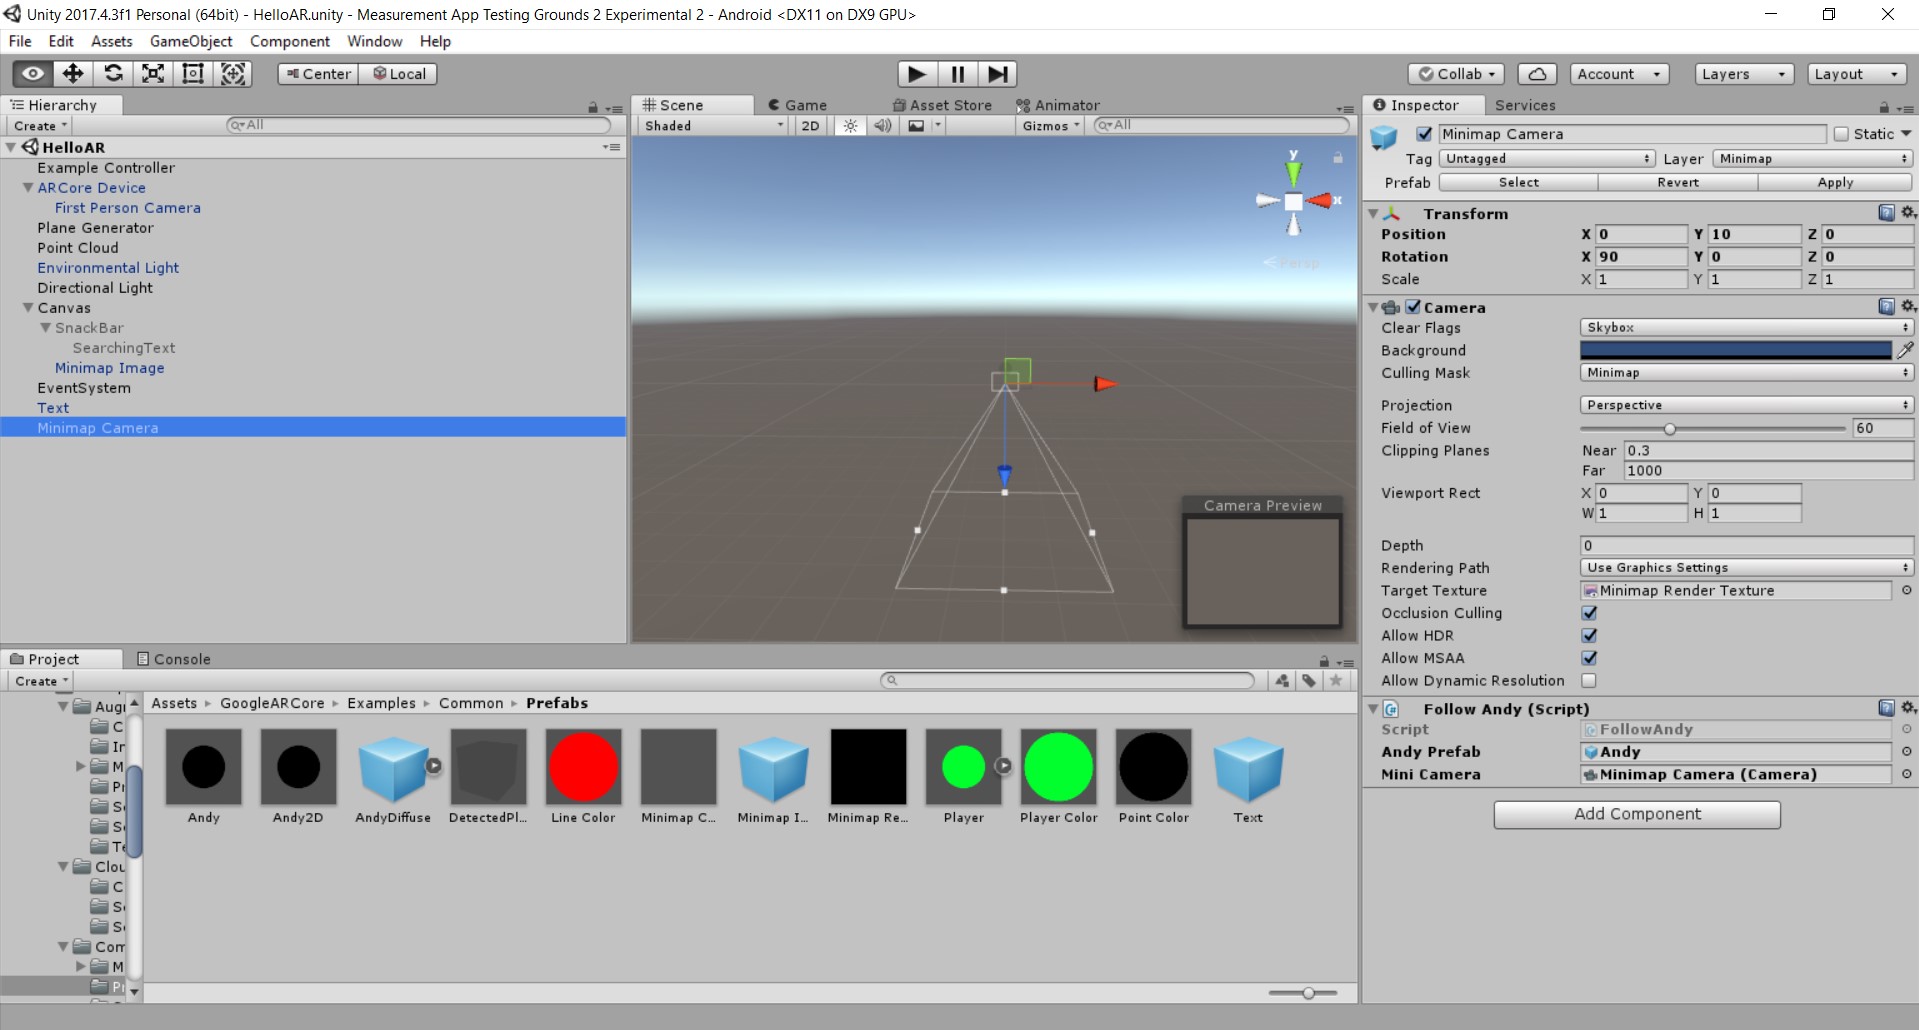The width and height of the screenshot is (1919, 1030).
Task: Select the Move tool
Action: [73, 74]
